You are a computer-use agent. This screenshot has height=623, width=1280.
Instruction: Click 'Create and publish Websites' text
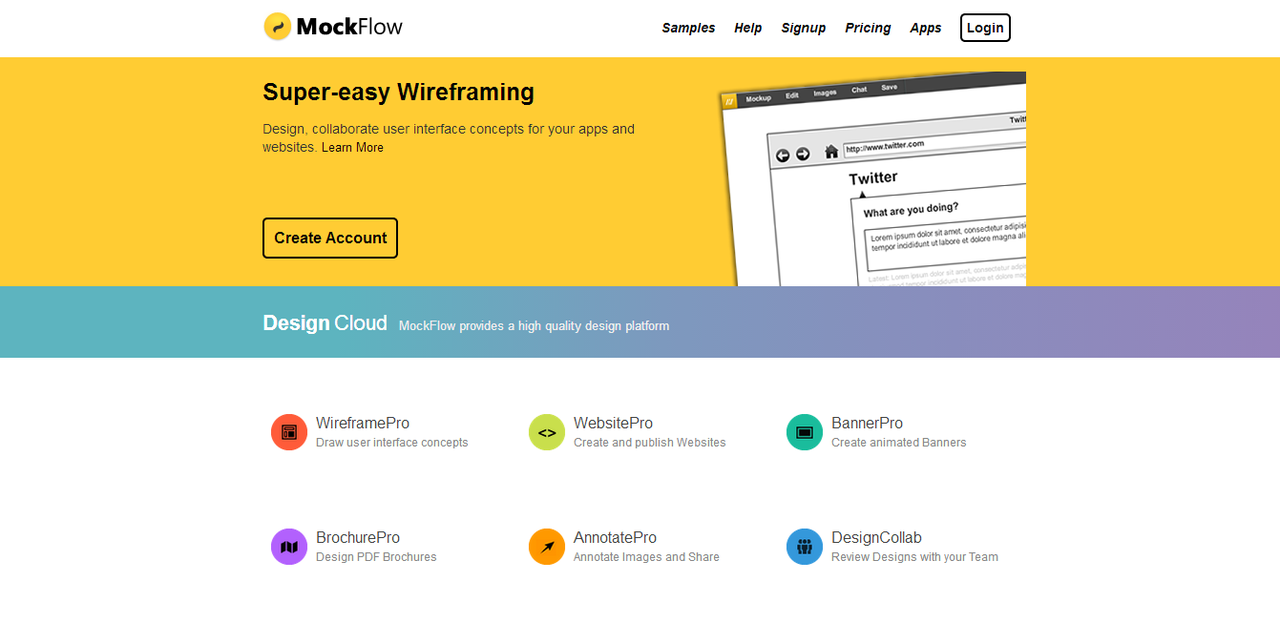pos(650,443)
